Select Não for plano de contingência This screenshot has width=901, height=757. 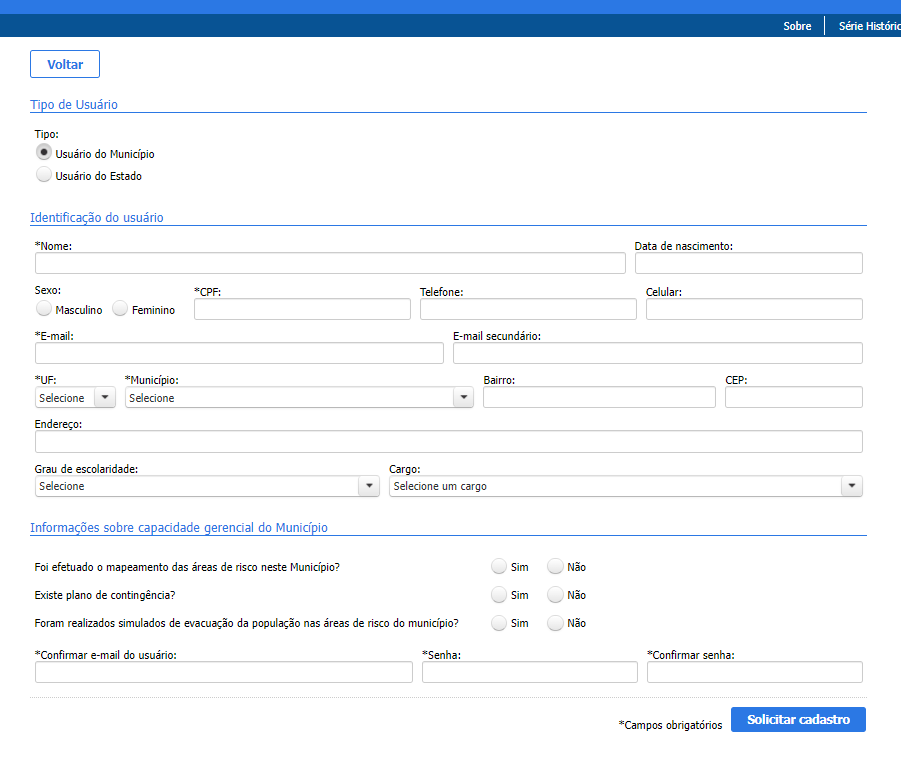(x=556, y=595)
